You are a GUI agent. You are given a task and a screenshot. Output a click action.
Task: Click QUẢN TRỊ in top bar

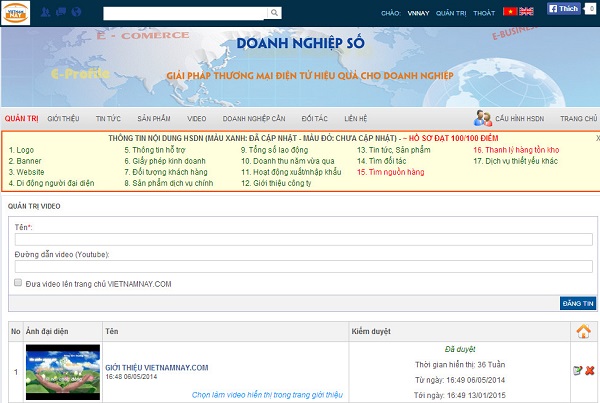pyautogui.click(x=451, y=13)
